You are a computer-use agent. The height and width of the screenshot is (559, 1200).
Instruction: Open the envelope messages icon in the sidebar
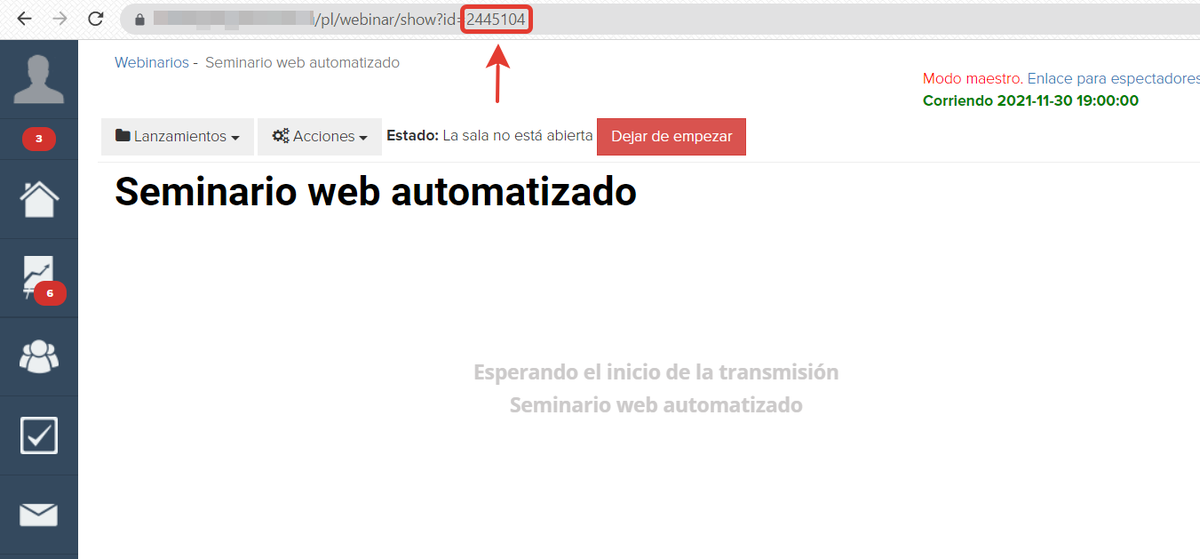click(x=39, y=514)
